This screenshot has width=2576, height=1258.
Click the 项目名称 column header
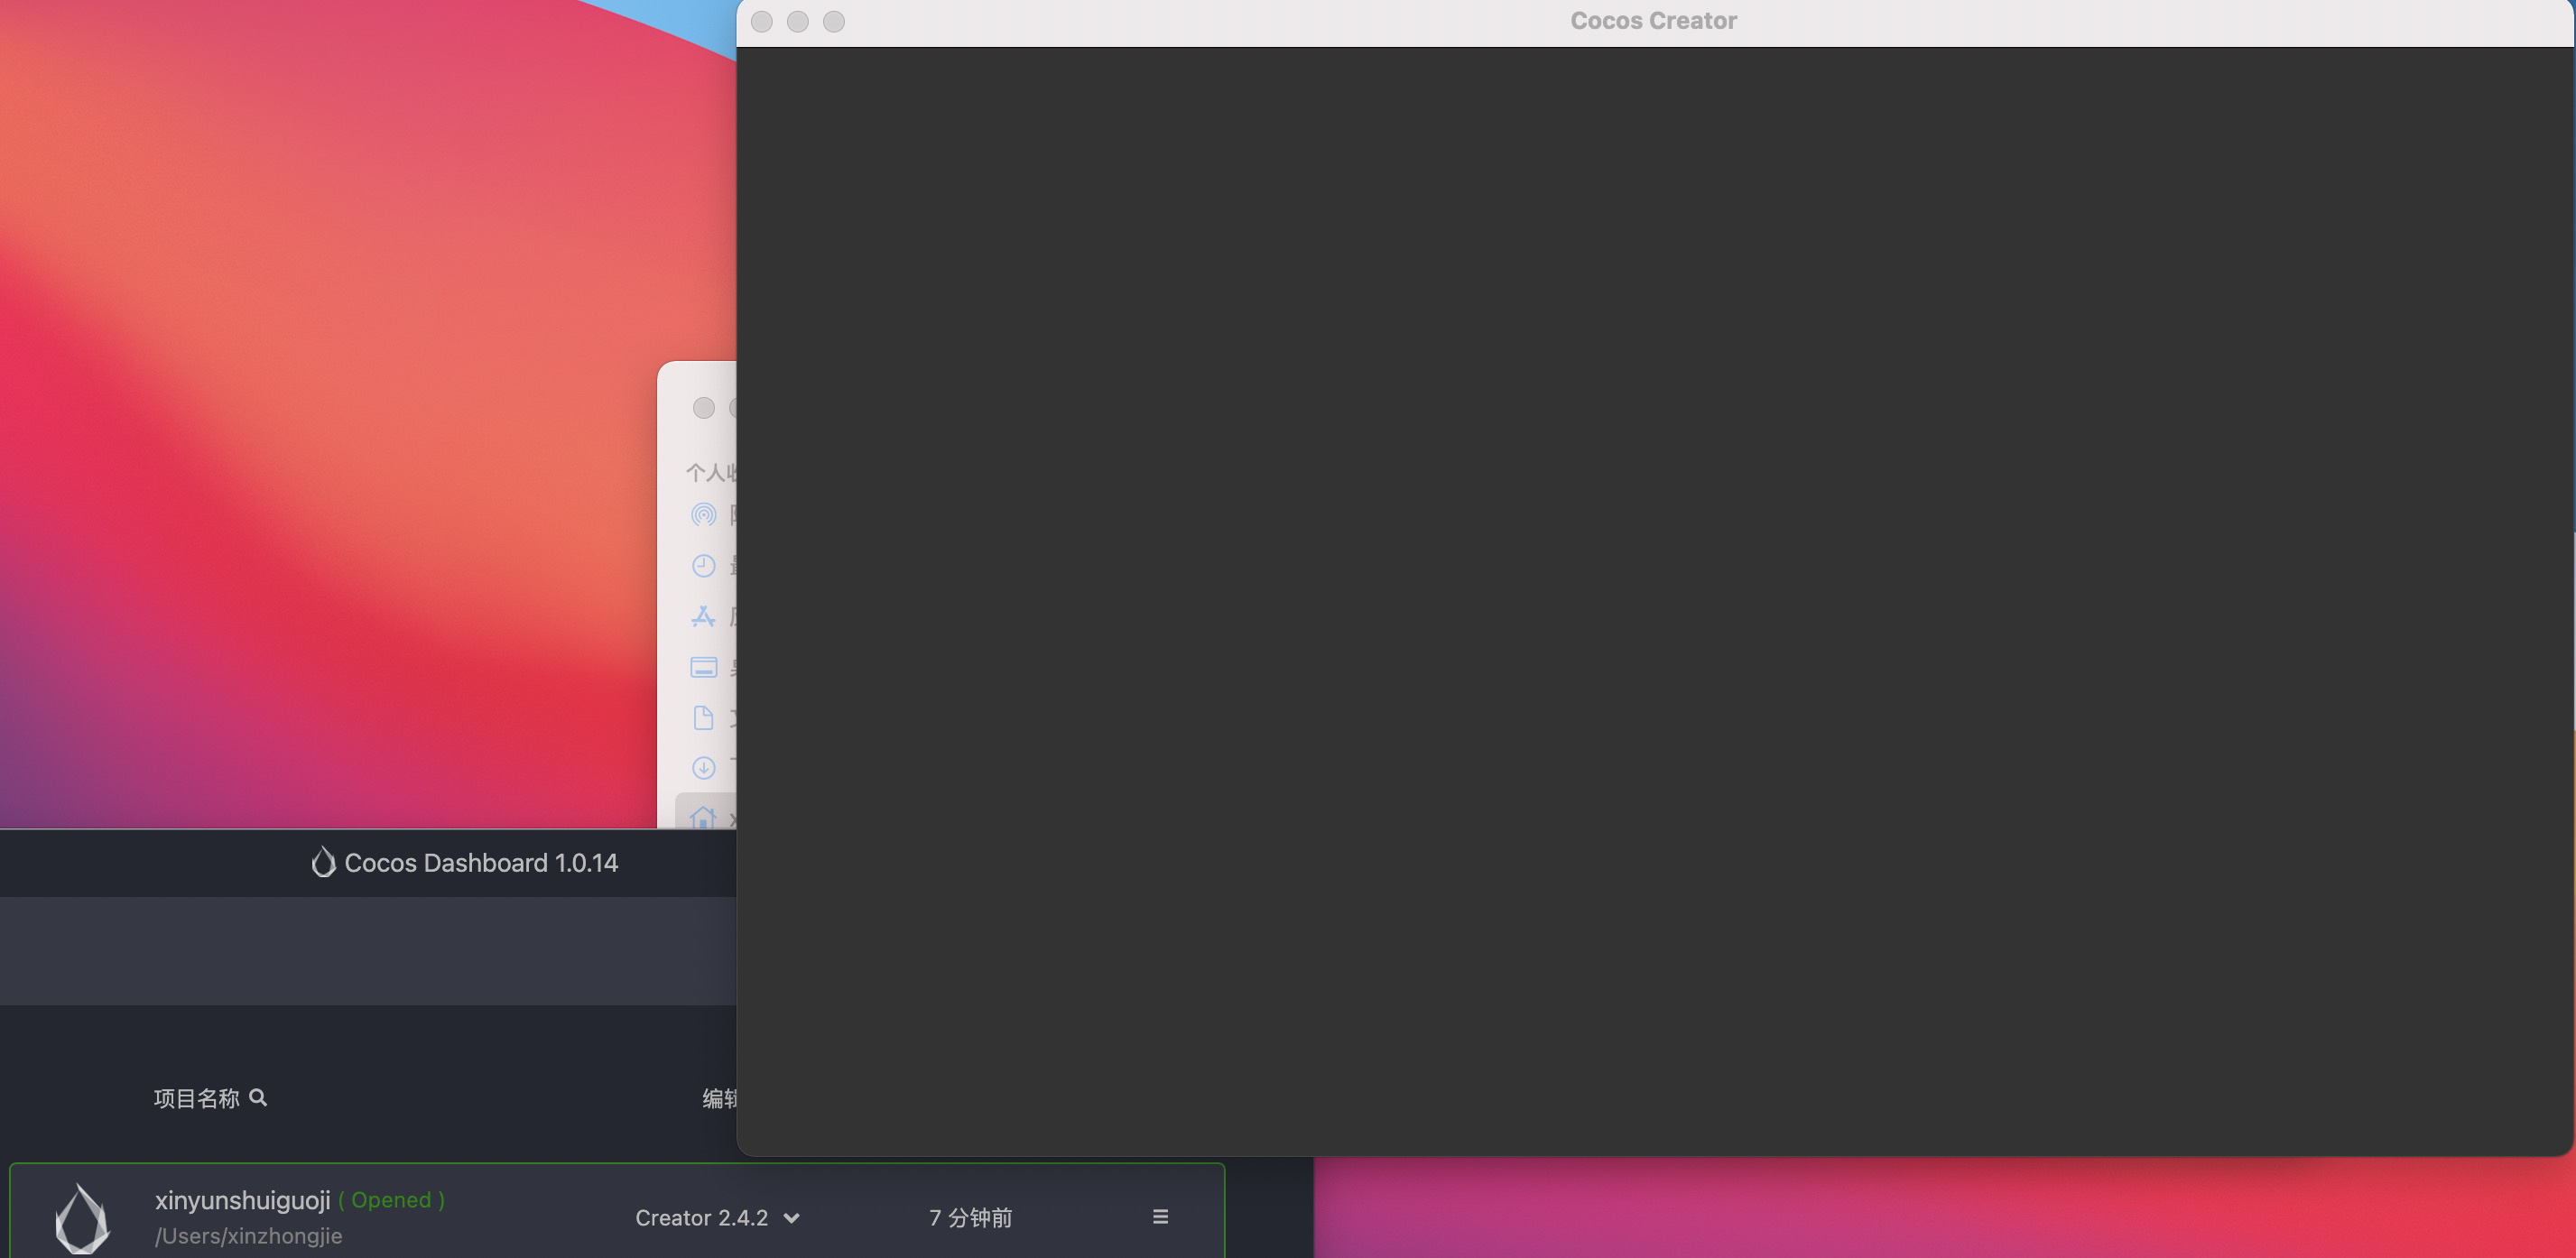click(x=197, y=1098)
